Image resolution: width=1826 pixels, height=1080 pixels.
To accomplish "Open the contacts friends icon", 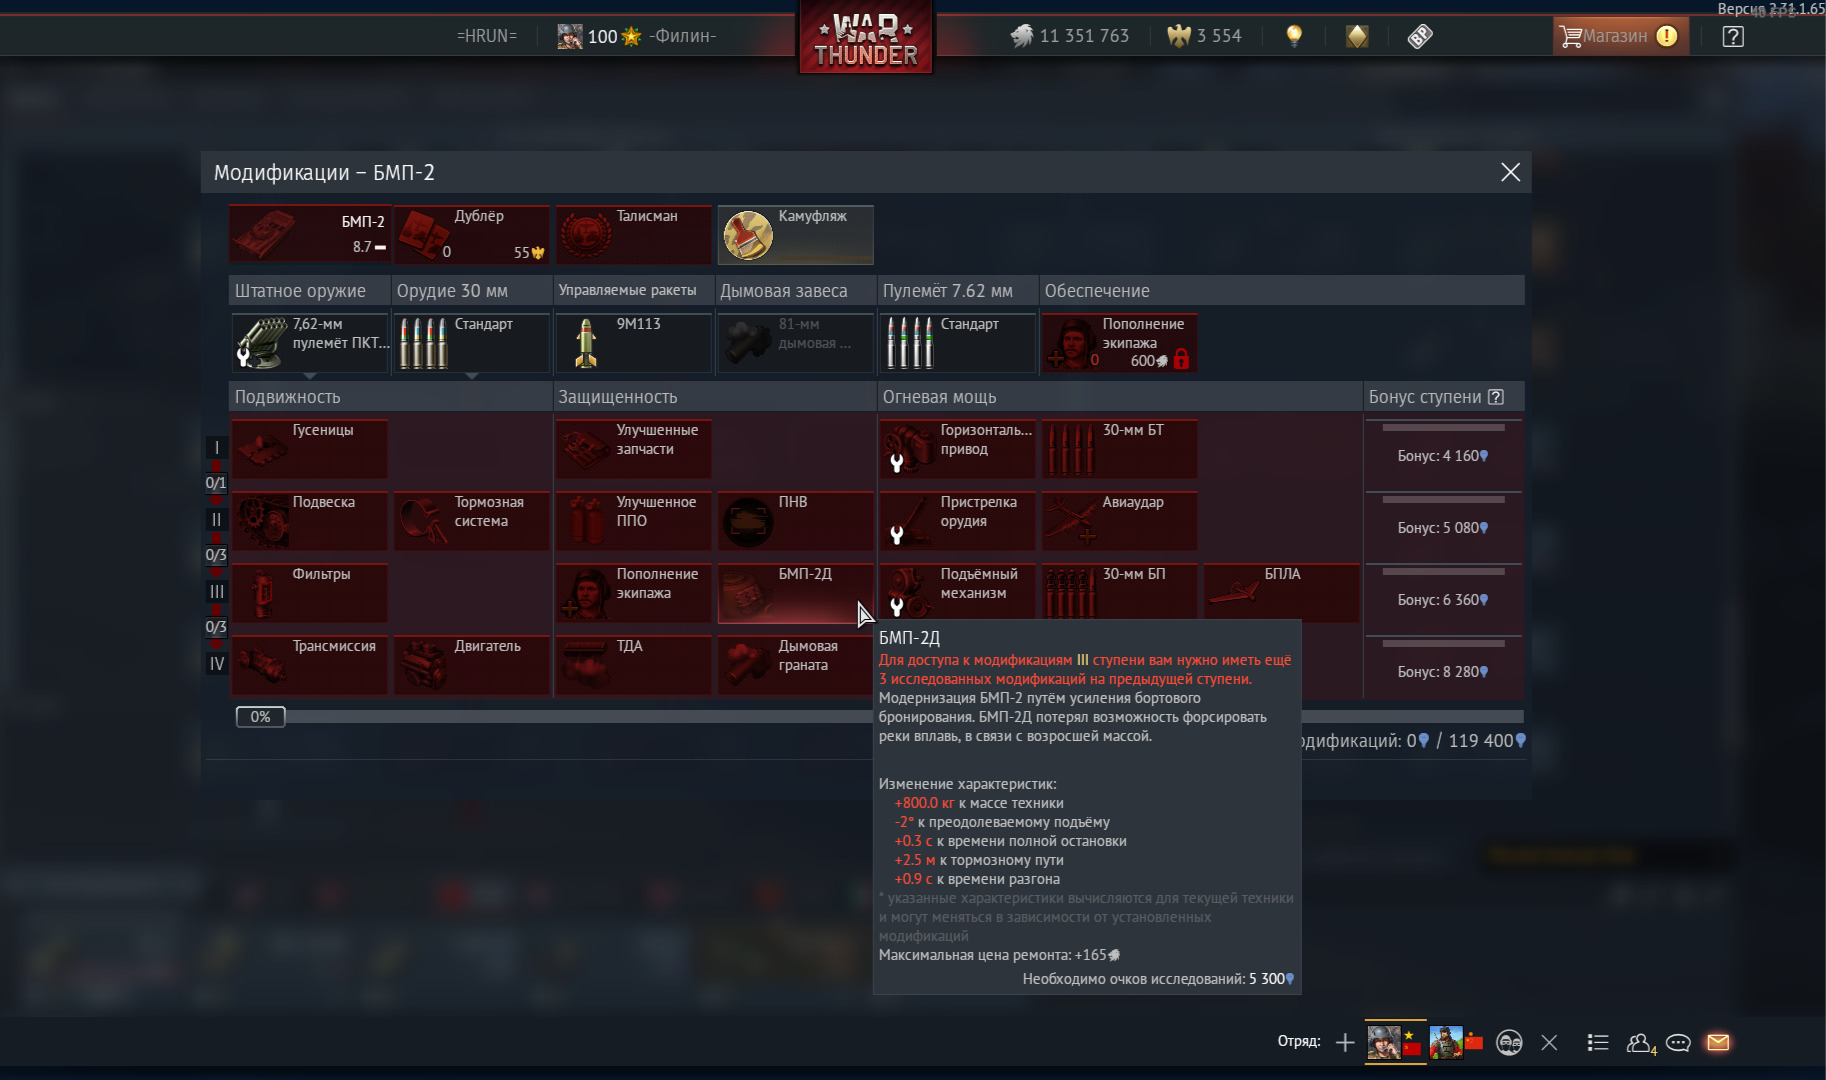I will (1640, 1043).
